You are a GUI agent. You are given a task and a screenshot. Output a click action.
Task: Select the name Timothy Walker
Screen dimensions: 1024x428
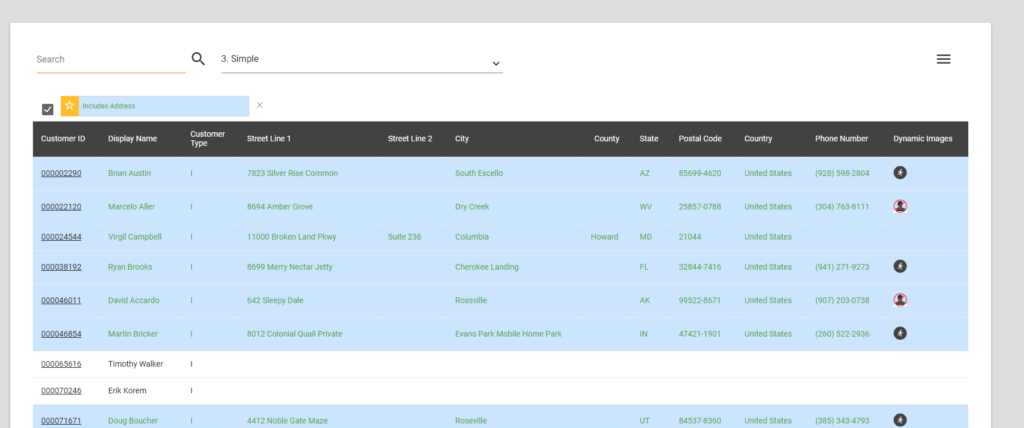point(135,363)
